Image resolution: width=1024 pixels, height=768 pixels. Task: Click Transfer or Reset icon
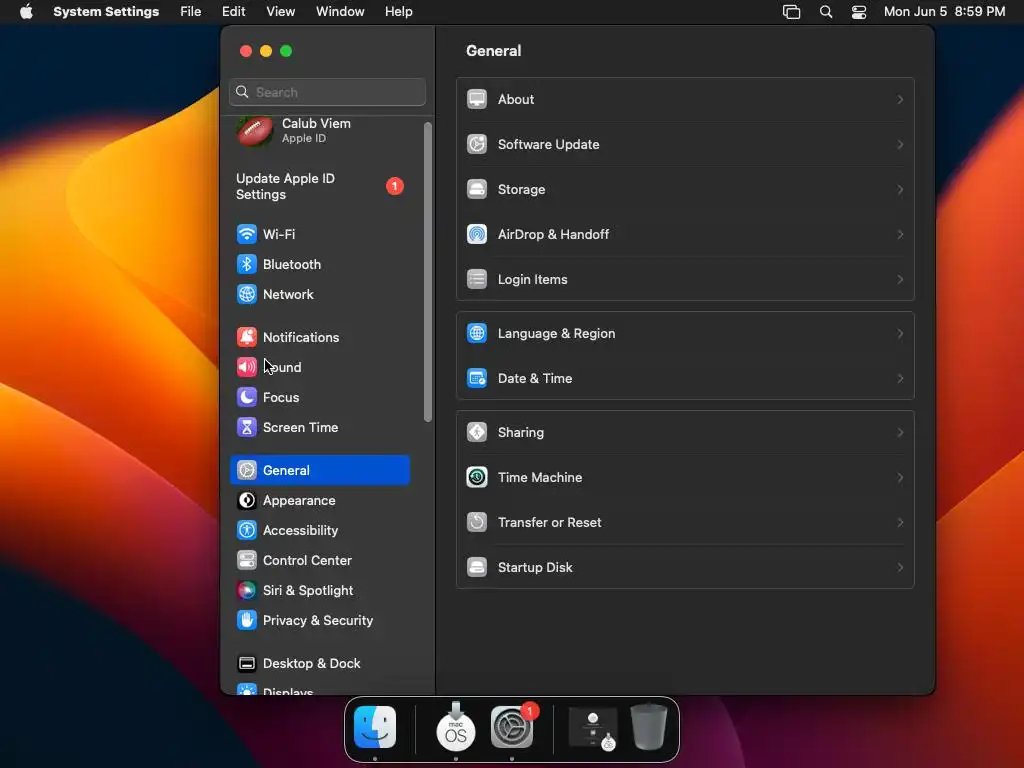pyautogui.click(x=477, y=522)
